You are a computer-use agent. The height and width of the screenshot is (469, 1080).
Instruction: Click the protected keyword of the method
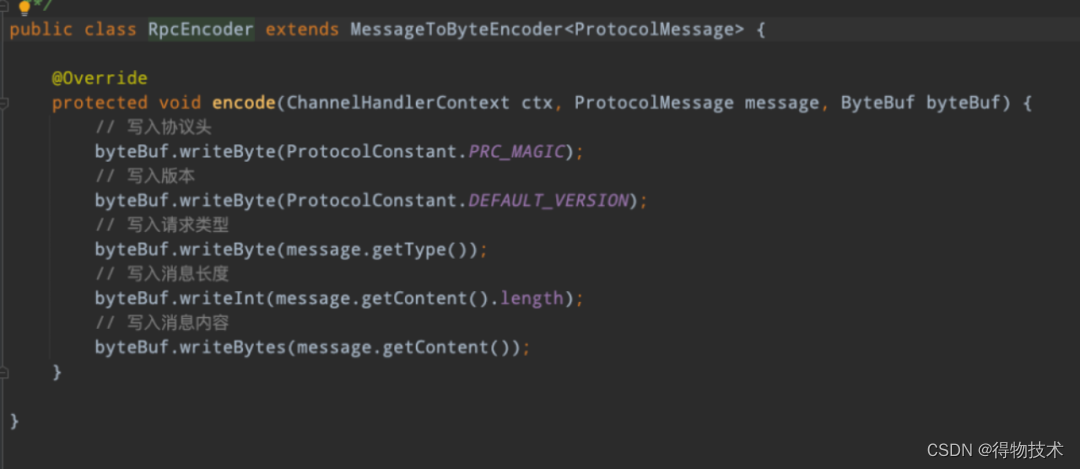click(100, 103)
